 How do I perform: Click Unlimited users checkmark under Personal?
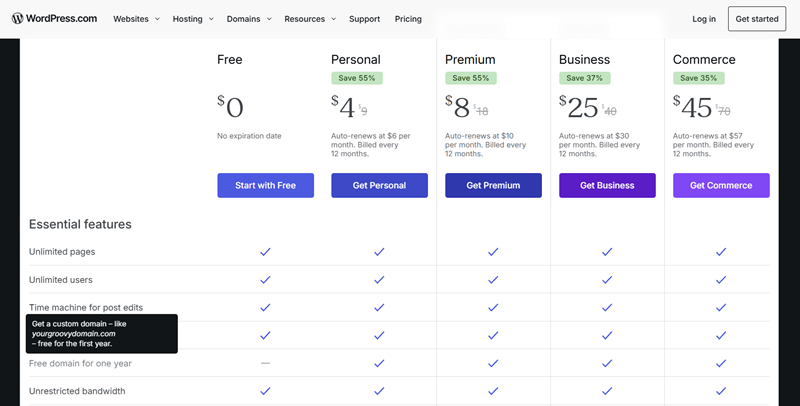pos(379,280)
